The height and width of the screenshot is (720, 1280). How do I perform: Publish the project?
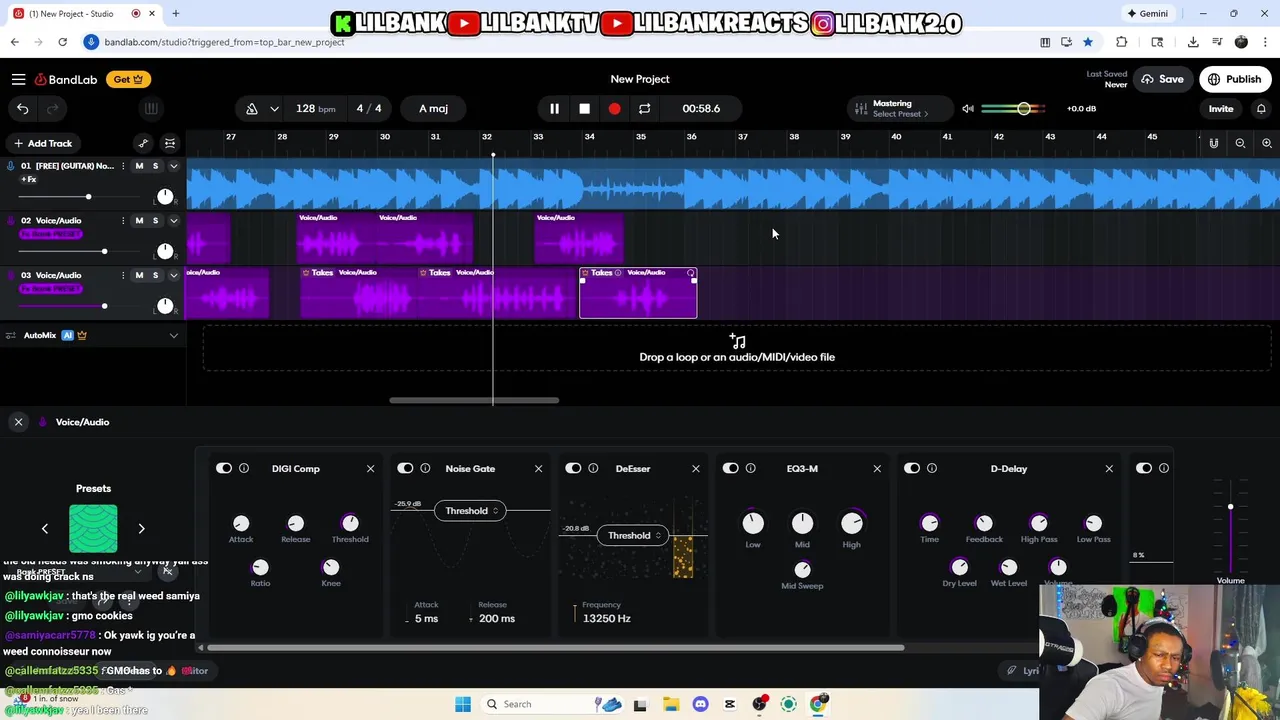coord(1235,79)
